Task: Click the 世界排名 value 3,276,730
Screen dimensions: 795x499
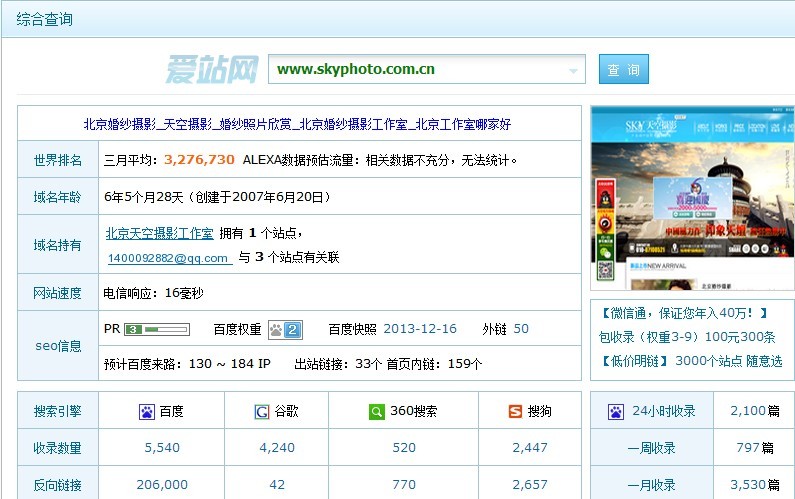Action: pyautogui.click(x=199, y=160)
